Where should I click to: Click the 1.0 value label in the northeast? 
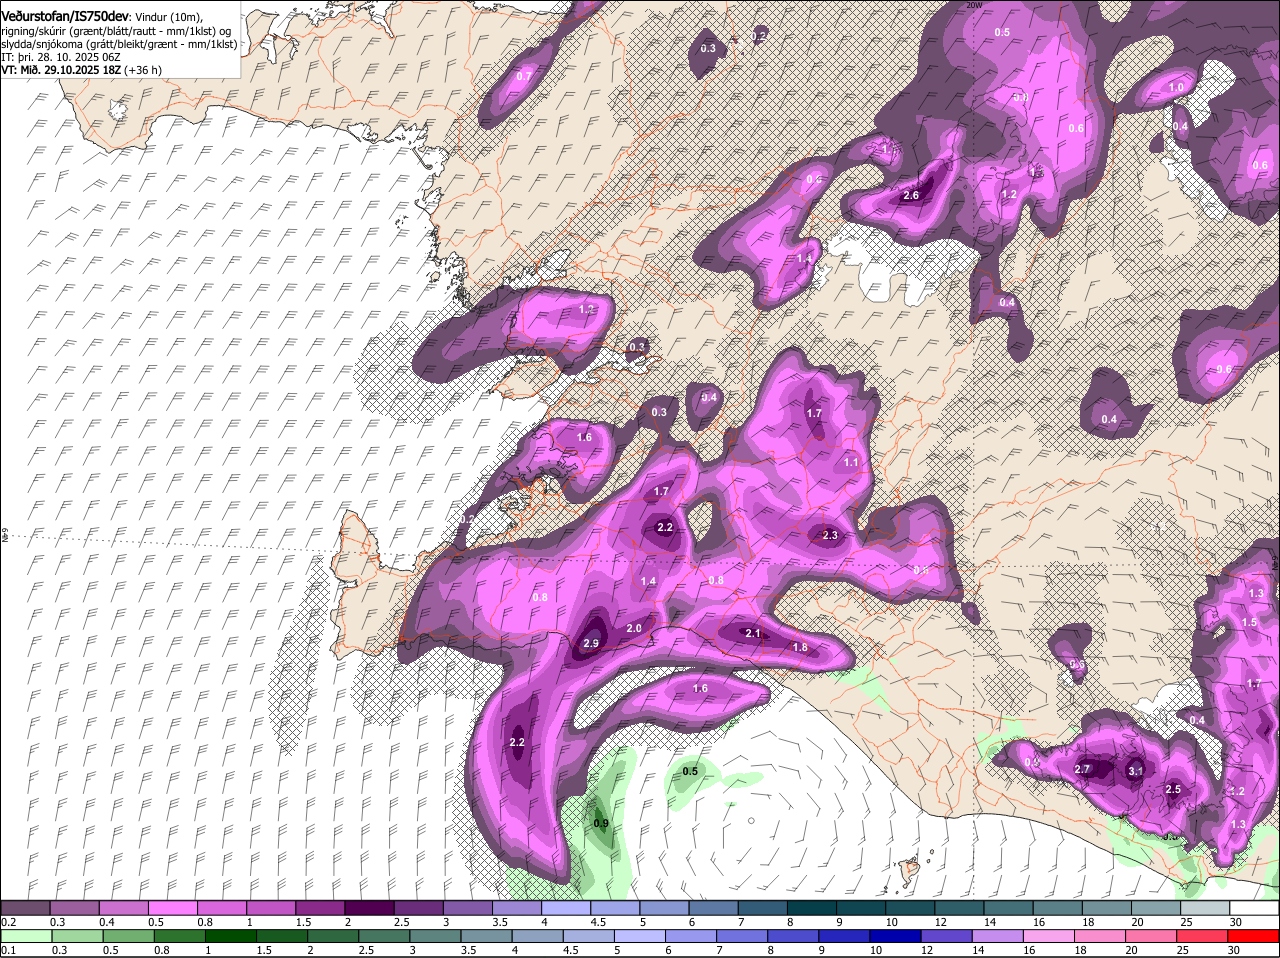[1177, 87]
